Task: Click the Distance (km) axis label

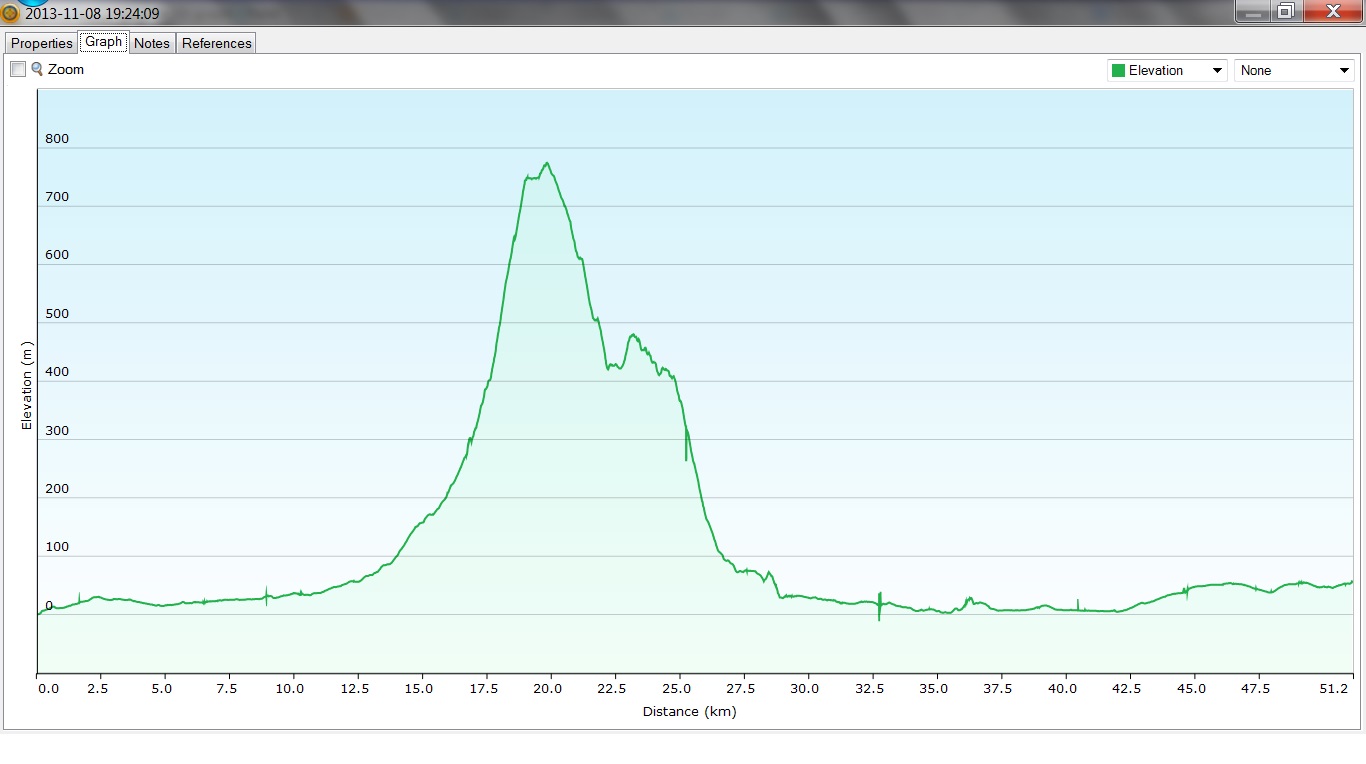Action: pos(689,711)
